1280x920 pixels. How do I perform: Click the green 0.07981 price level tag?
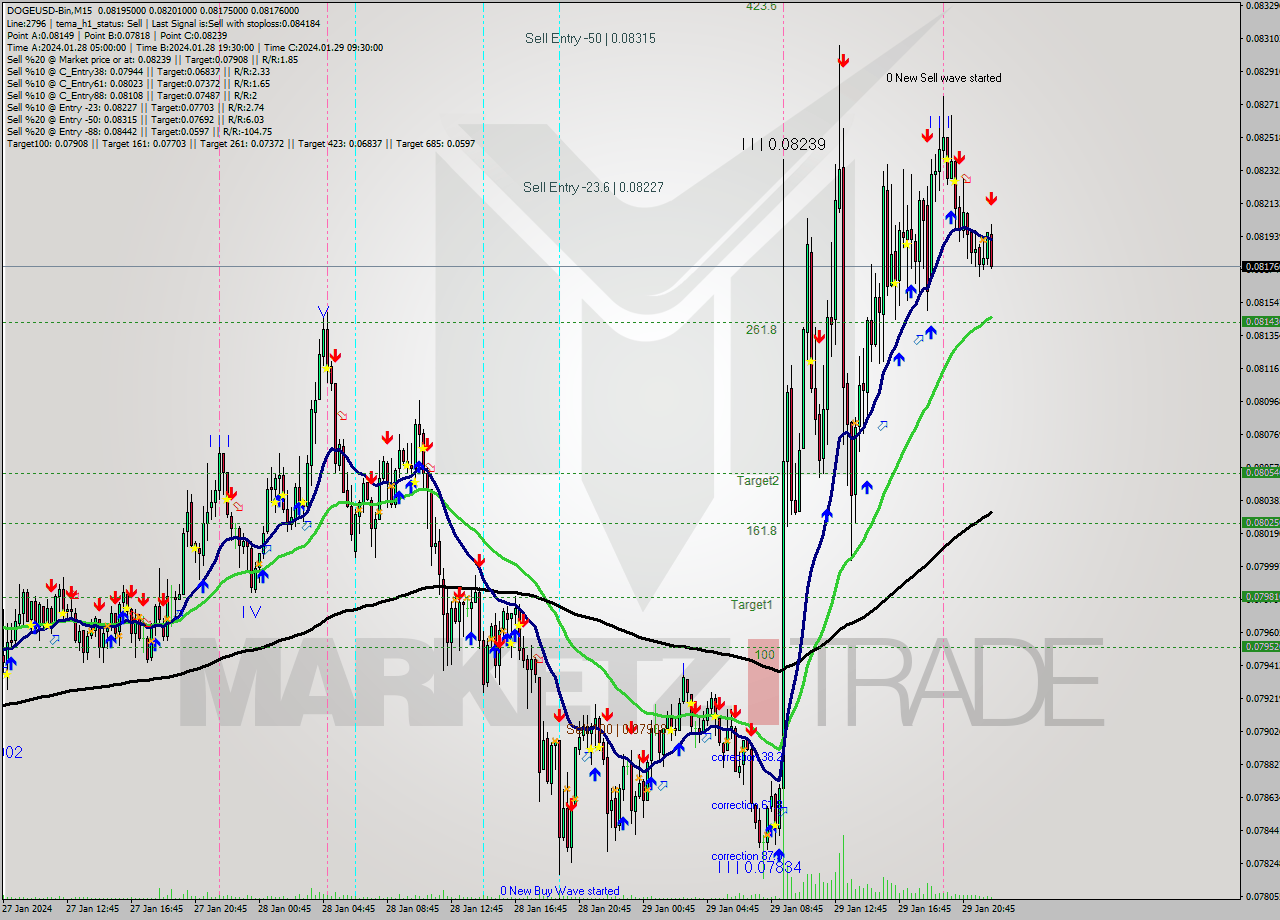pyautogui.click(x=1259, y=597)
